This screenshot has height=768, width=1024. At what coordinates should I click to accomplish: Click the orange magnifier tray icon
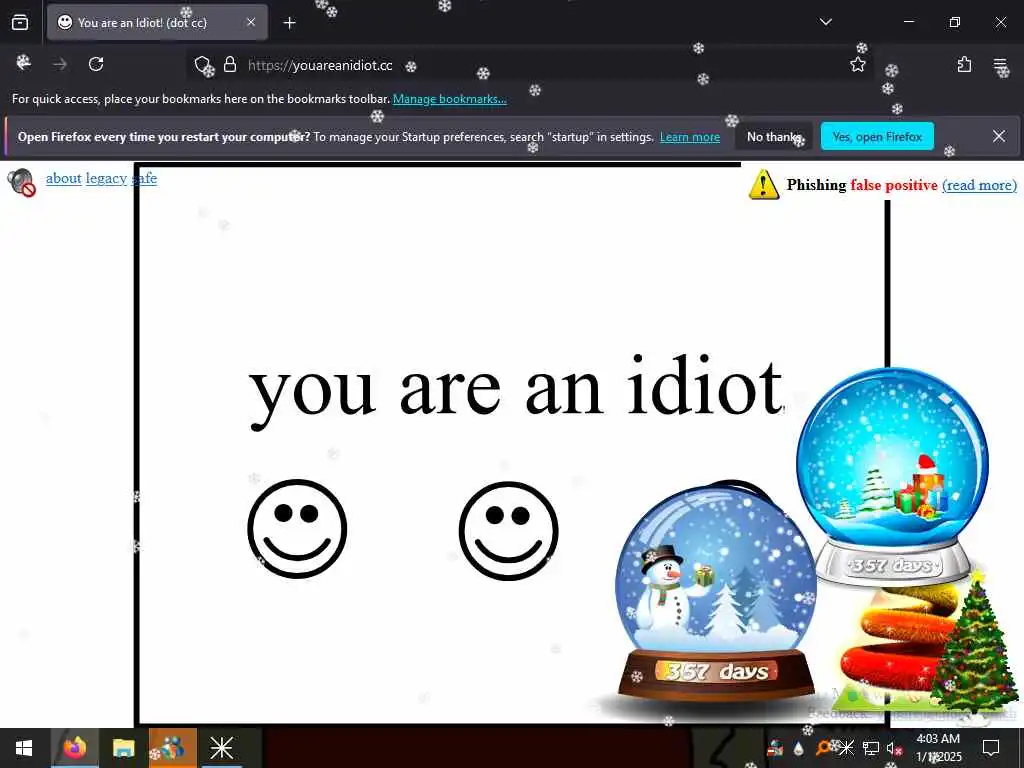(x=824, y=748)
